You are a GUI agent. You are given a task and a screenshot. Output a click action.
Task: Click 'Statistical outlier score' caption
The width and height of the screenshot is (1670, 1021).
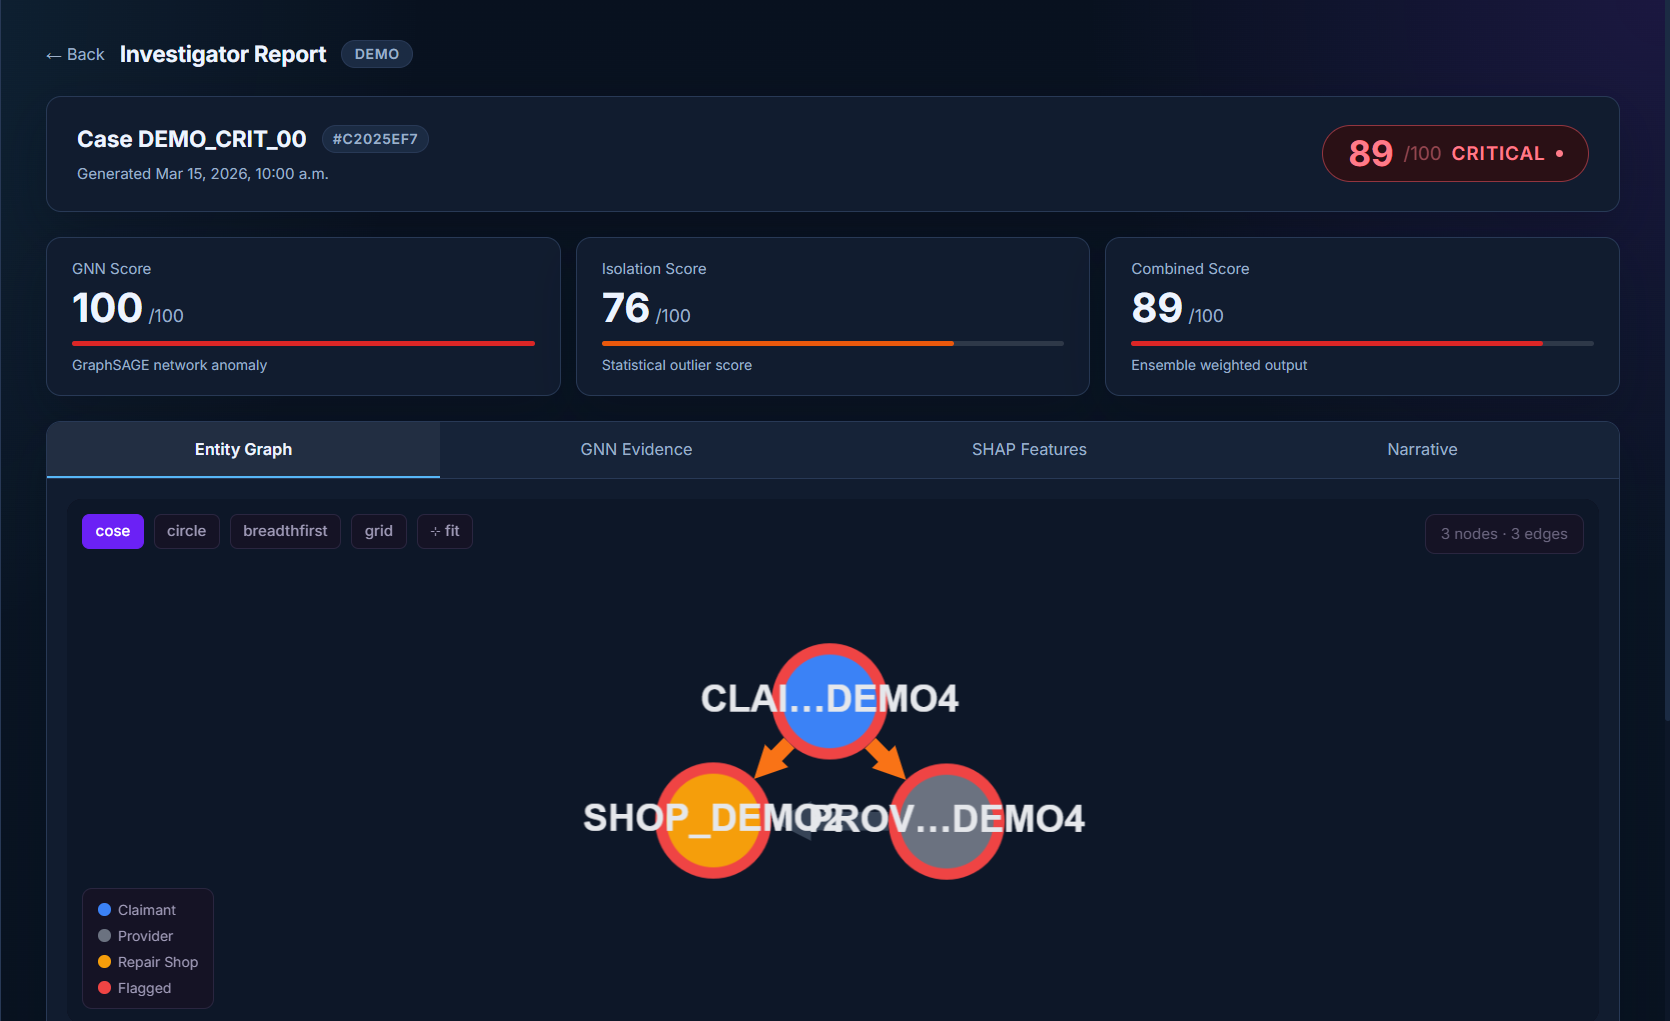pyautogui.click(x=677, y=365)
